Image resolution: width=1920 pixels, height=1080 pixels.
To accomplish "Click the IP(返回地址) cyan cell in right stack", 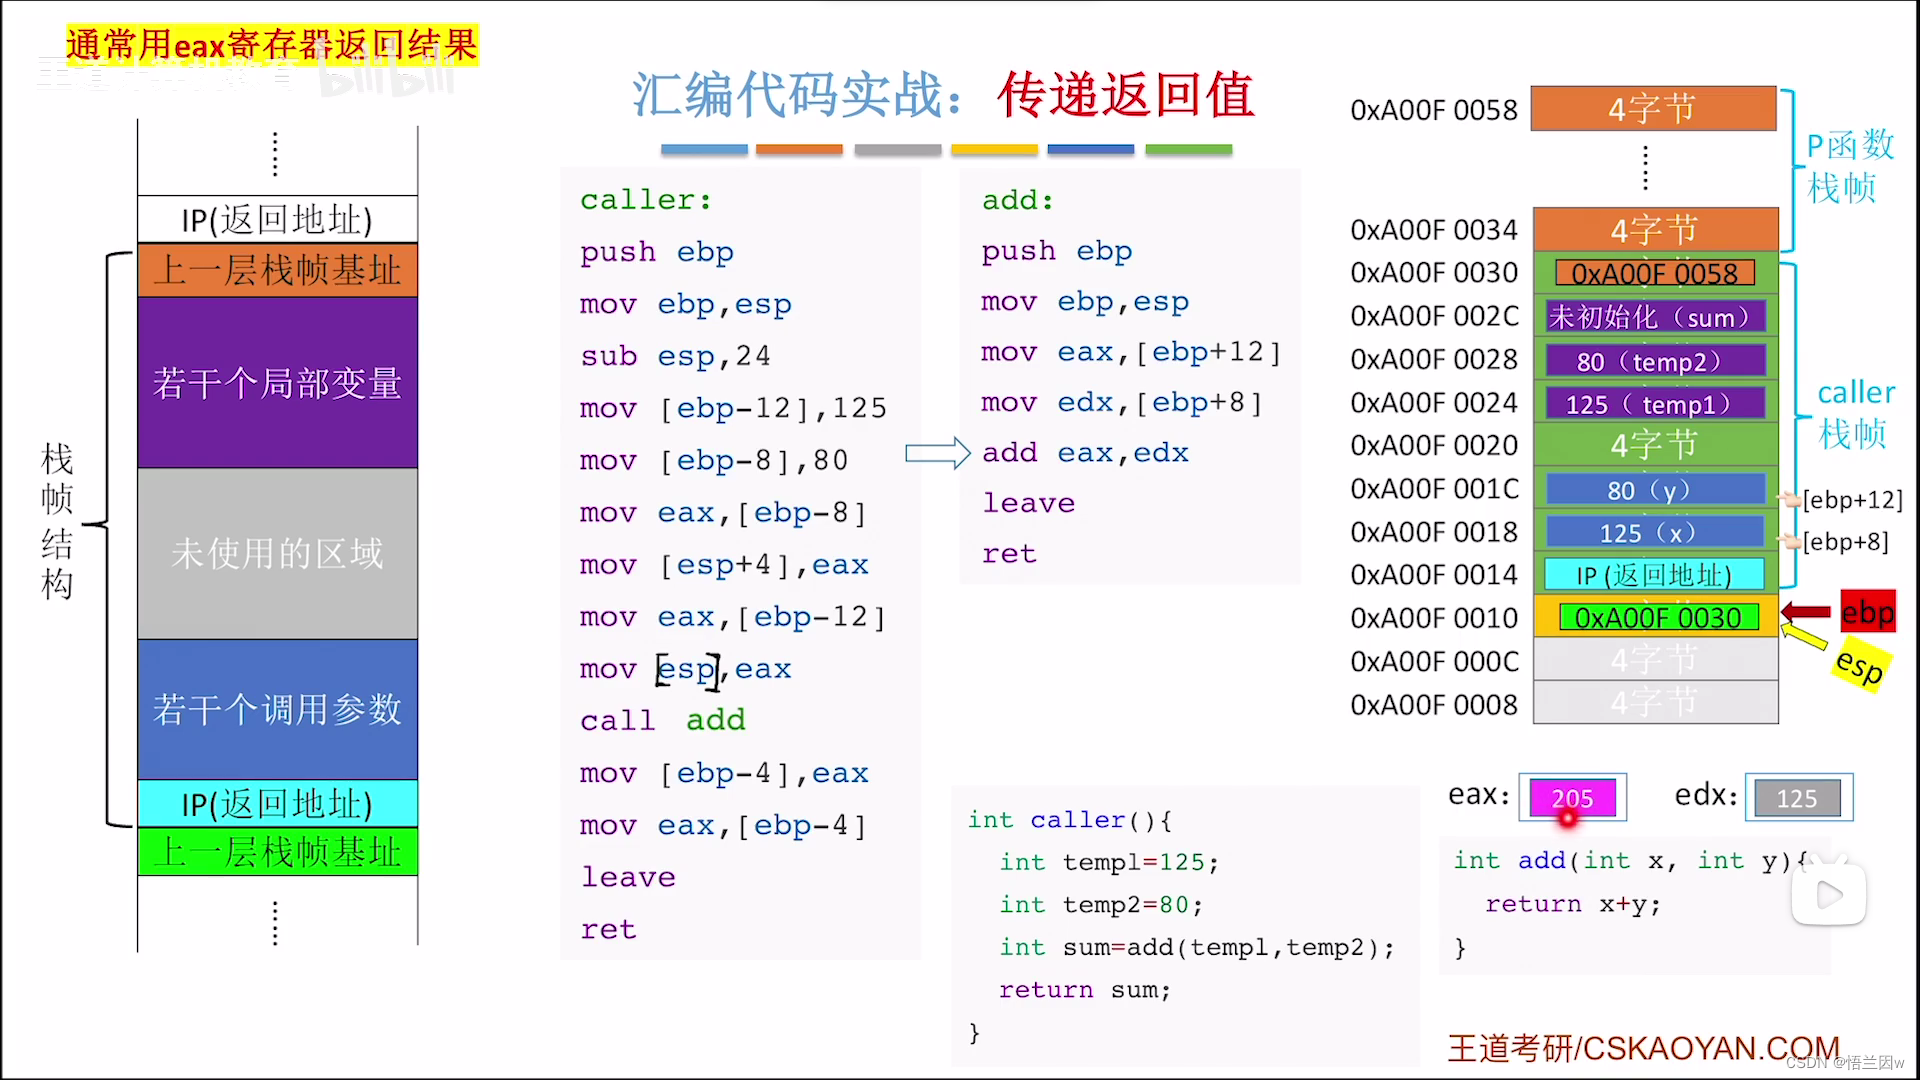I will click(x=1654, y=575).
